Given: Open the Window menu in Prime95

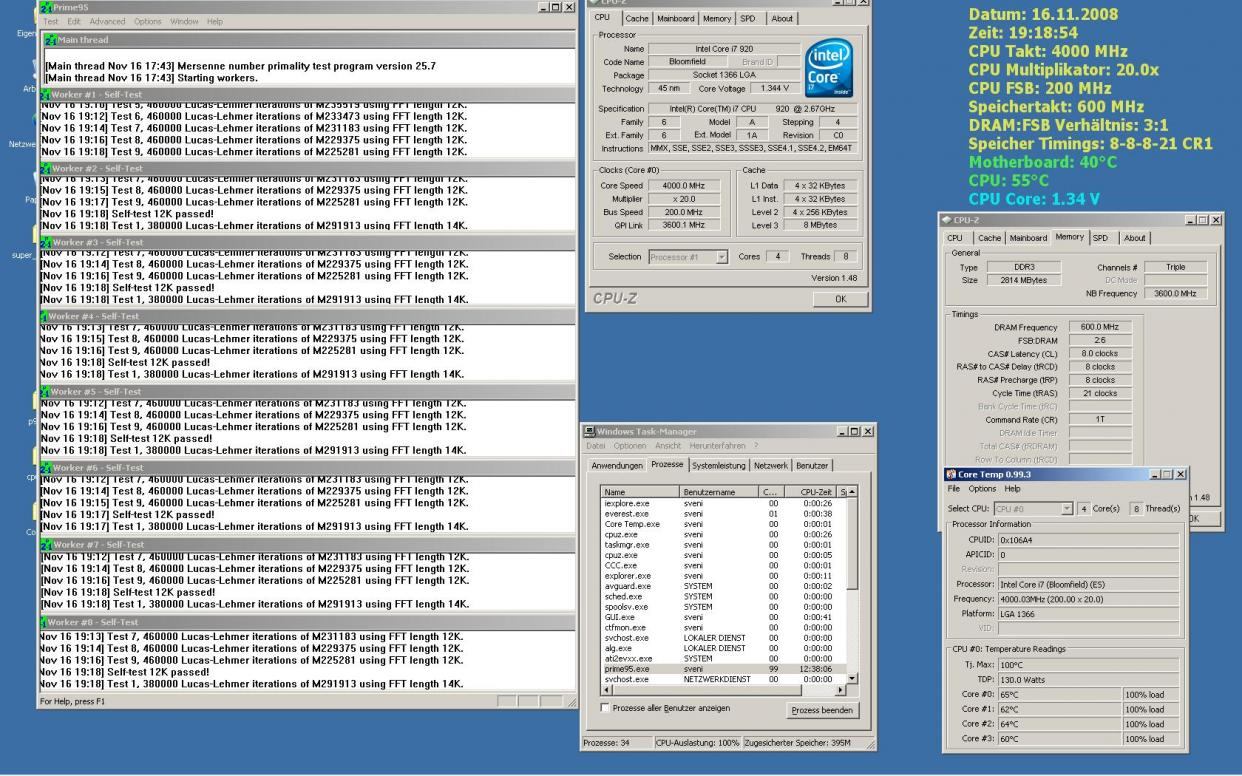Looking at the screenshot, I should (x=184, y=22).
